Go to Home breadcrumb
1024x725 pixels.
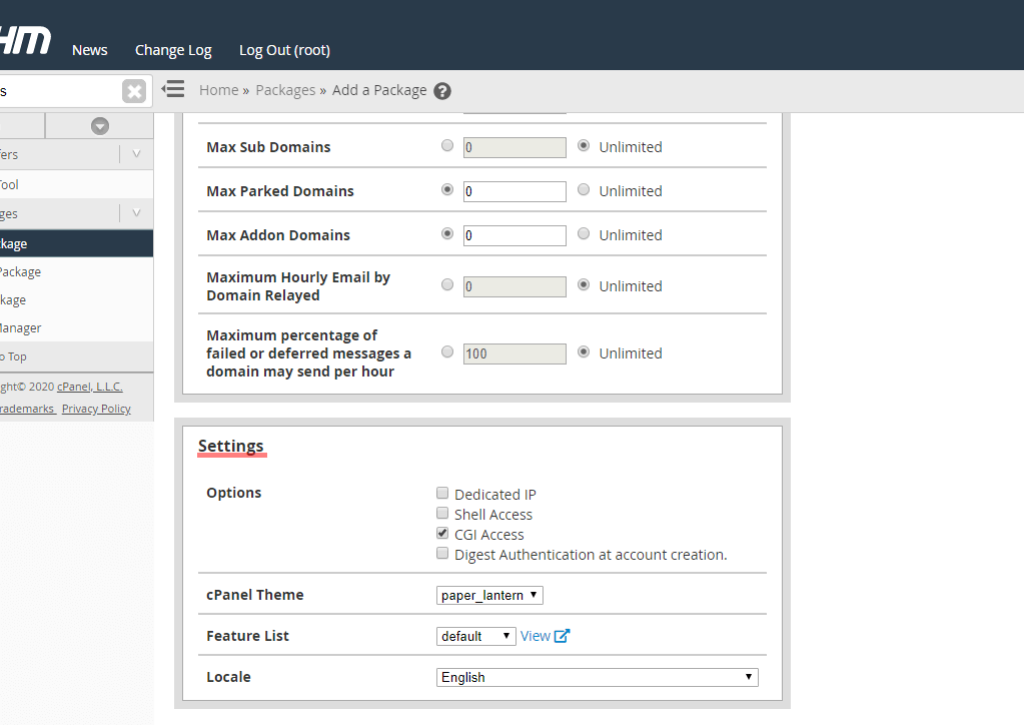pos(219,90)
